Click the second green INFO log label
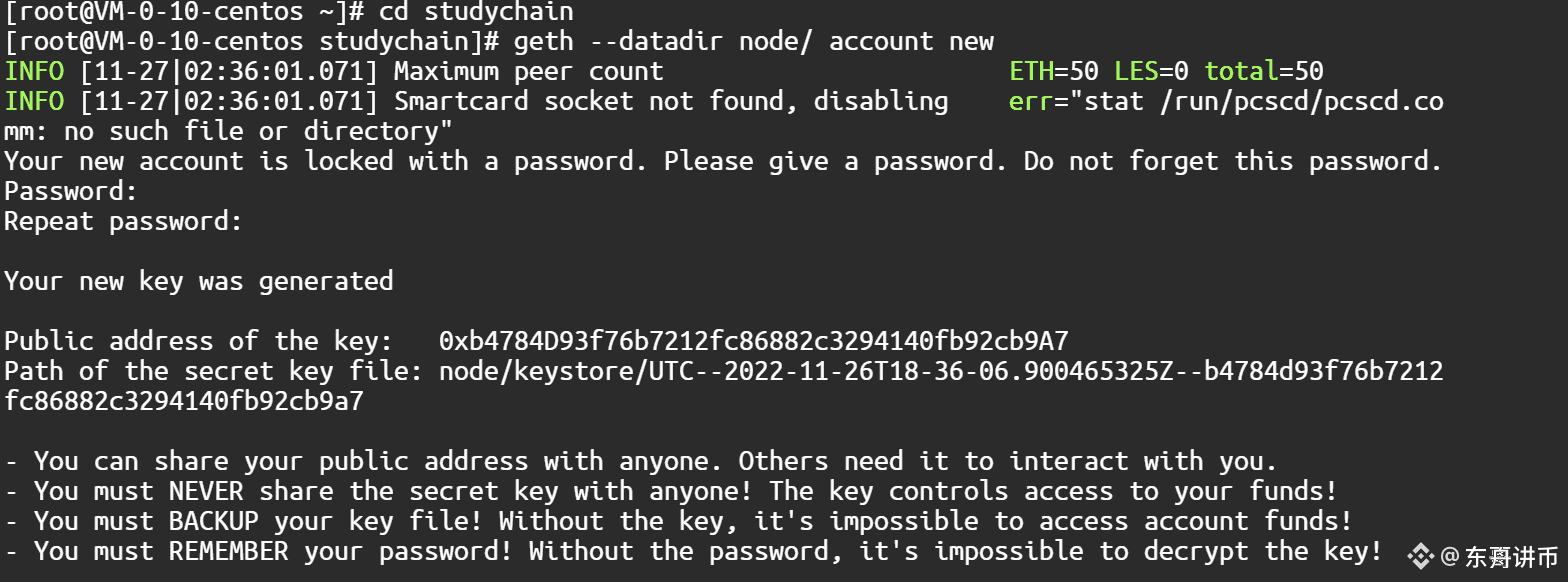The image size is (1568, 582). click(x=34, y=101)
